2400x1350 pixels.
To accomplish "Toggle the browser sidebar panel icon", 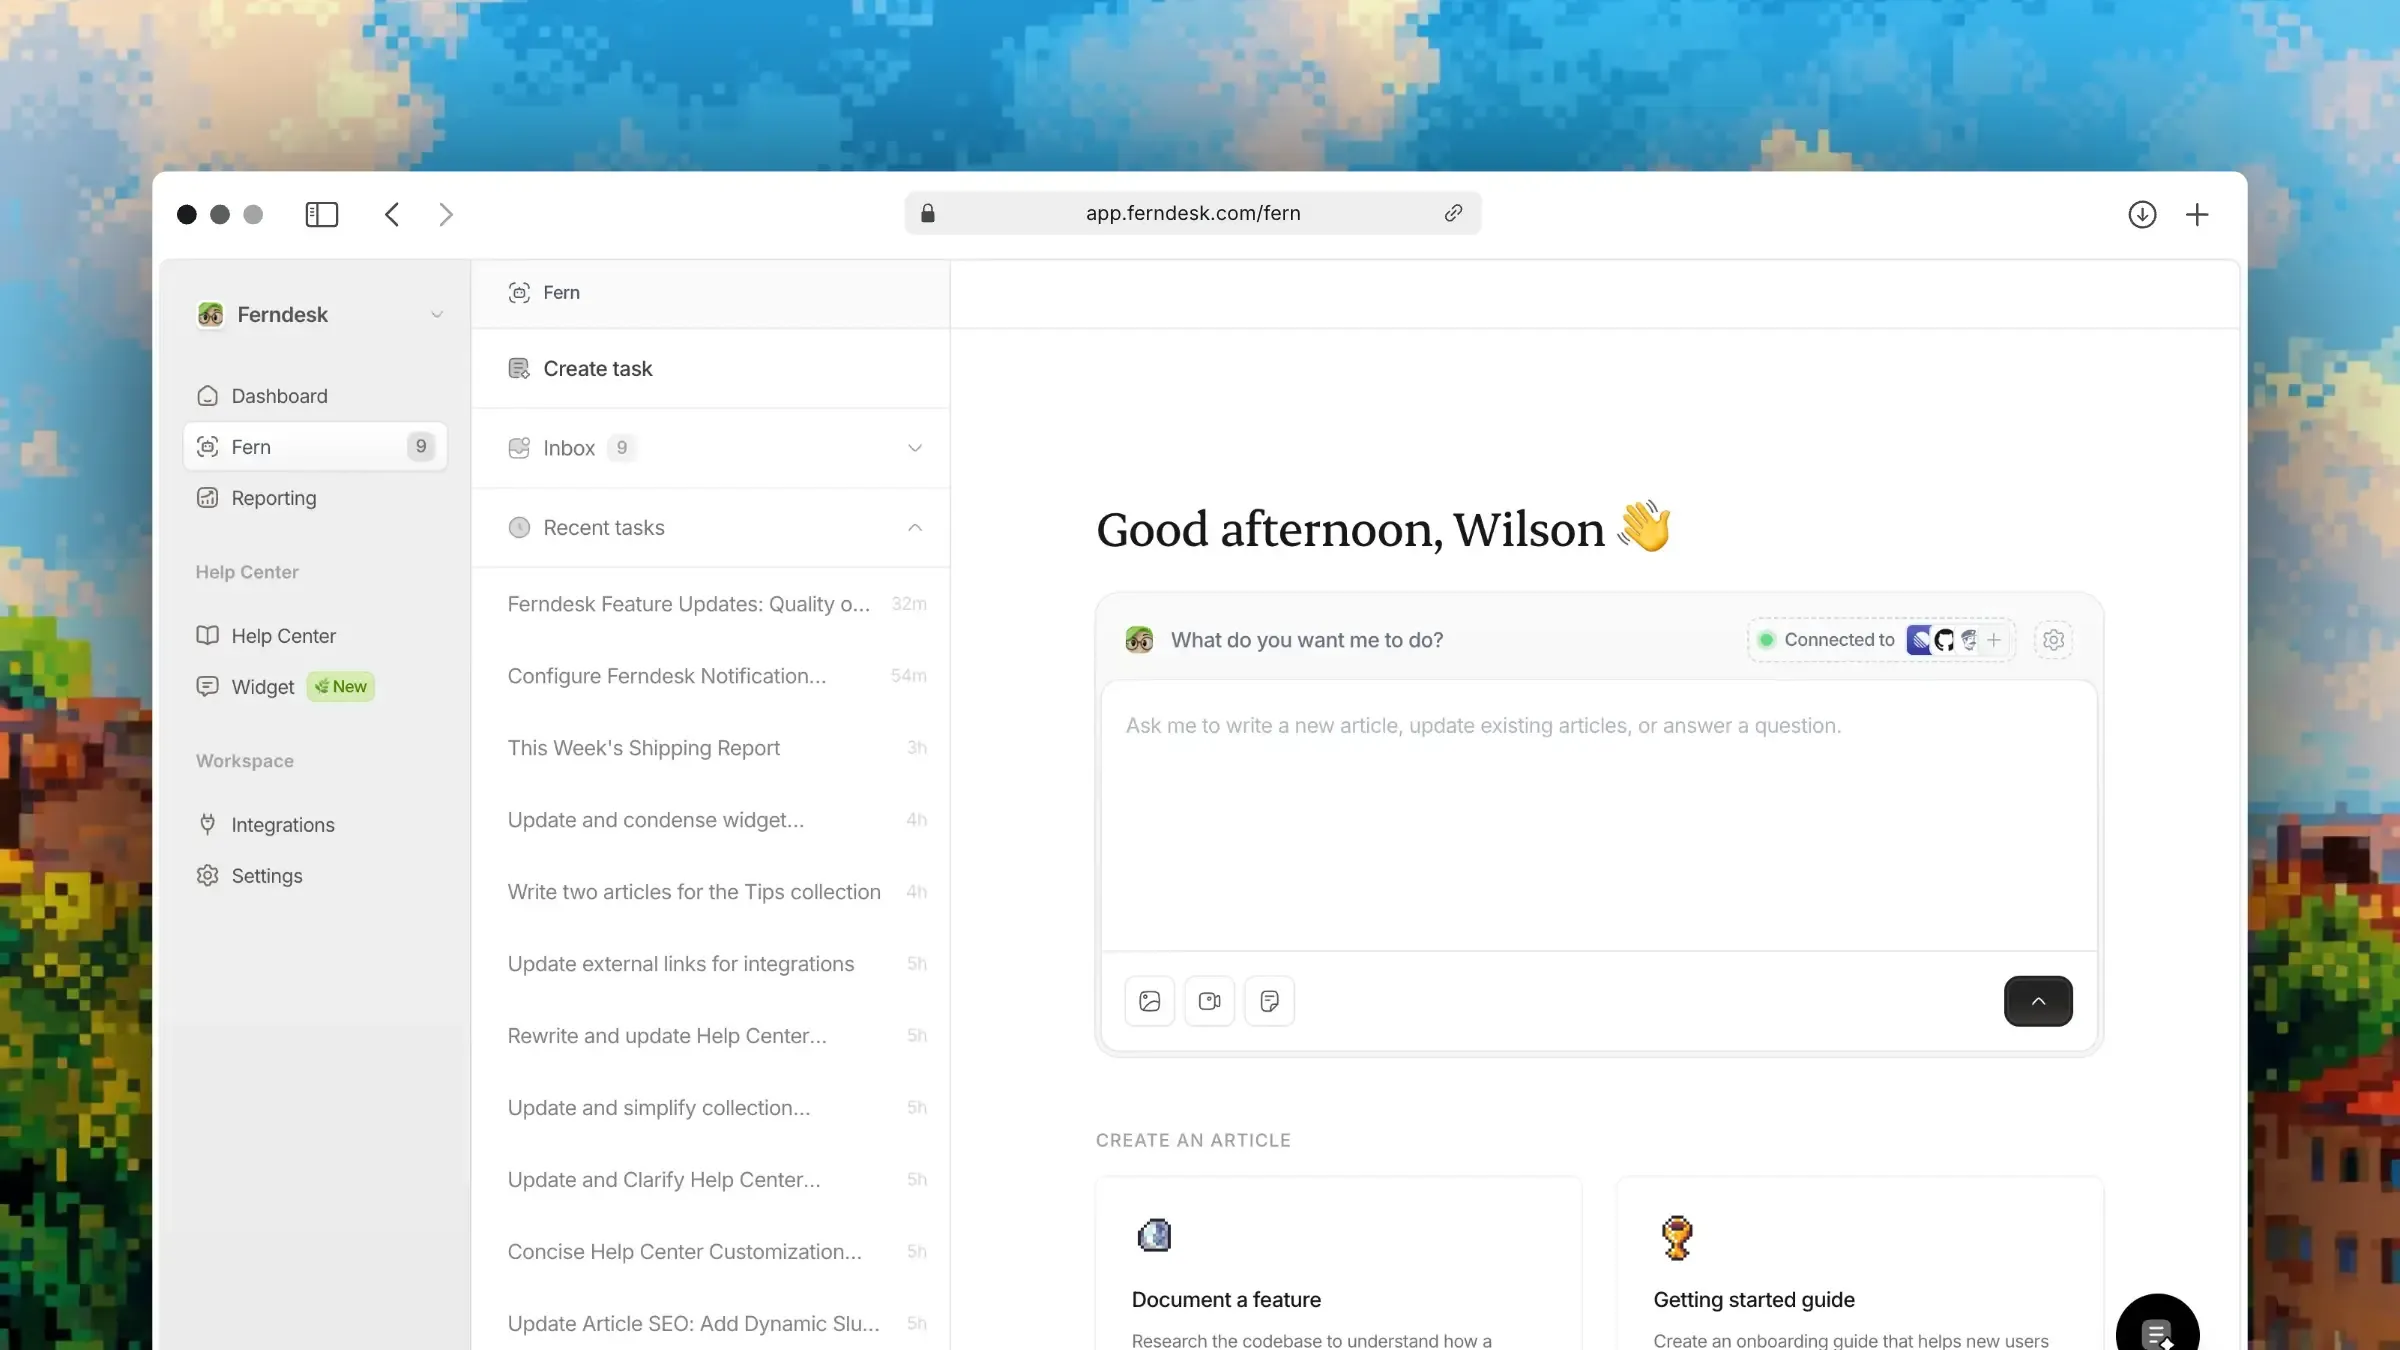I will pyautogui.click(x=322, y=214).
